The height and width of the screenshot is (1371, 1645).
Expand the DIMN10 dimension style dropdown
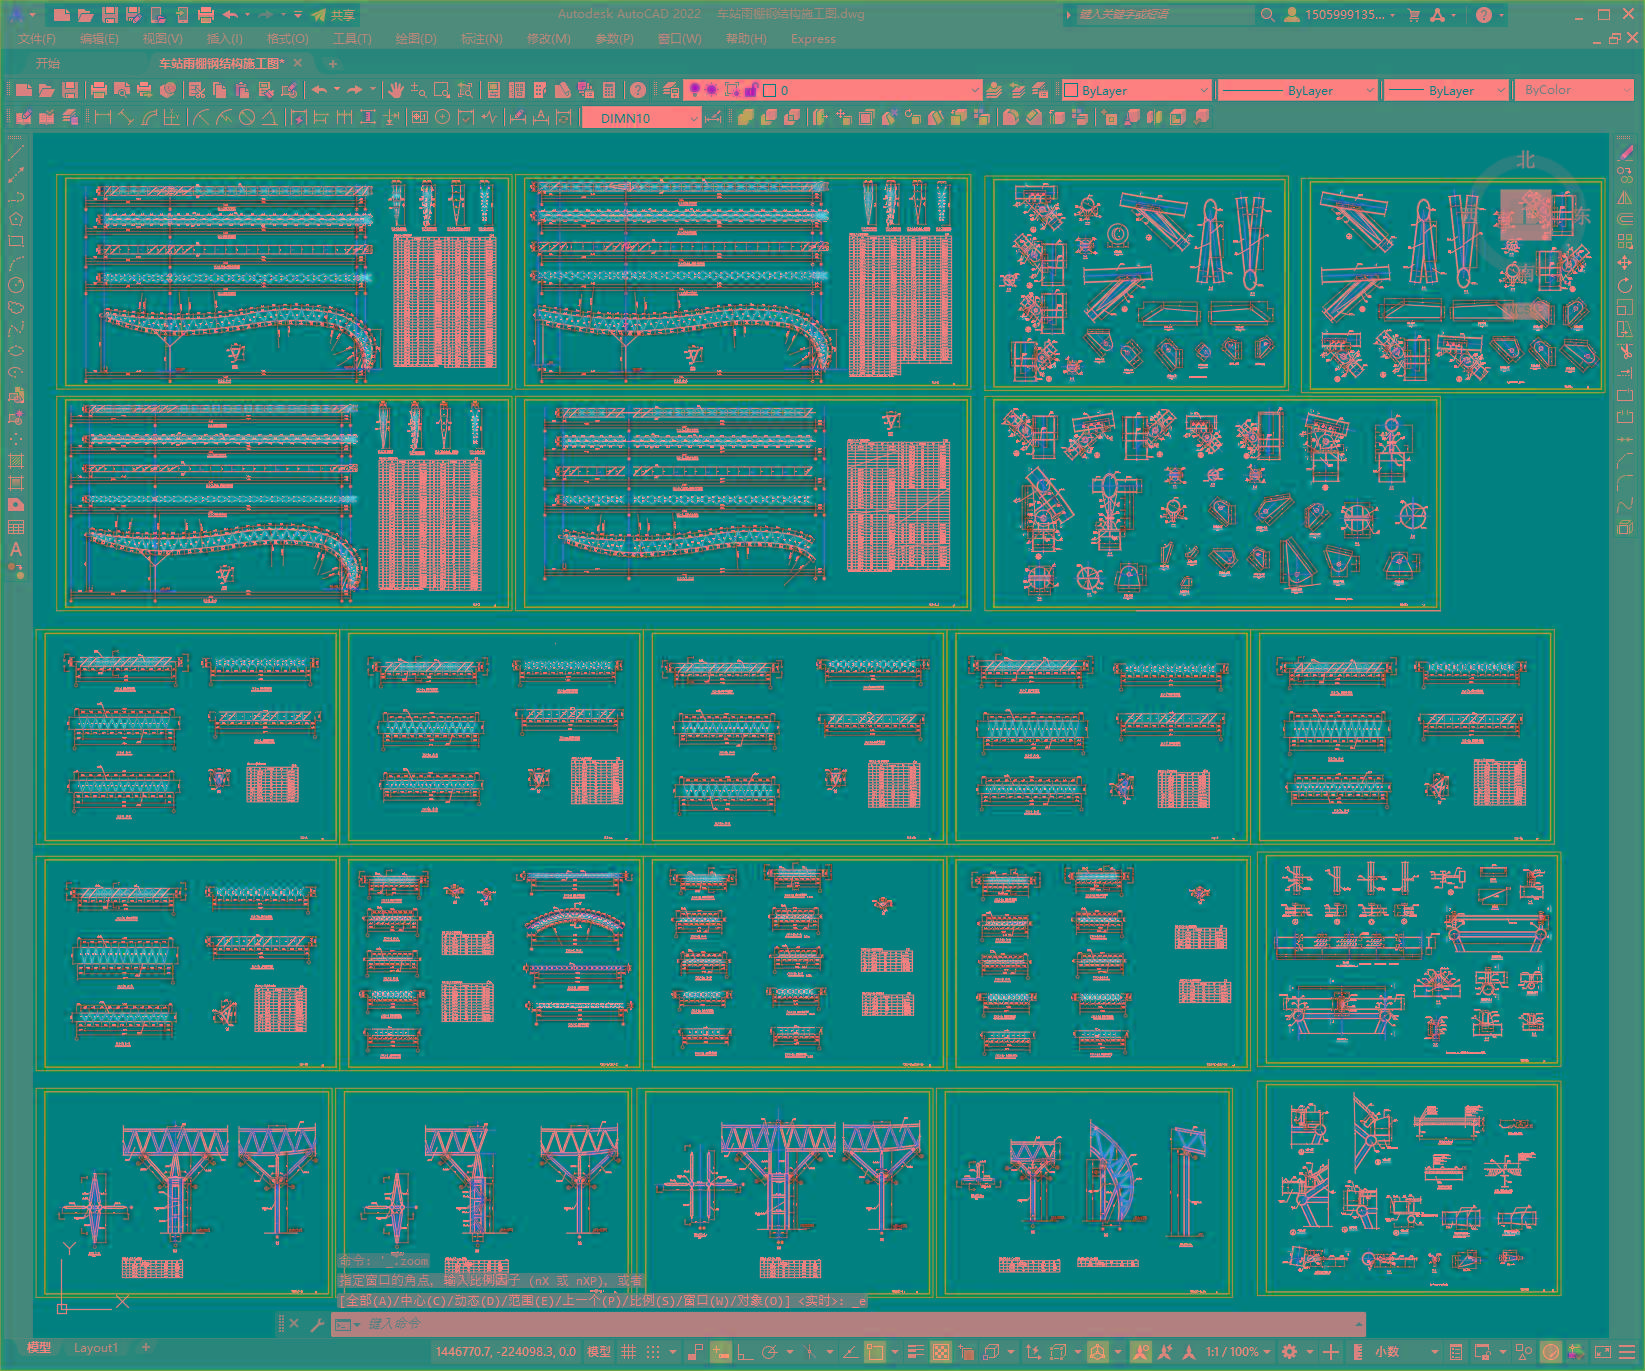point(693,118)
